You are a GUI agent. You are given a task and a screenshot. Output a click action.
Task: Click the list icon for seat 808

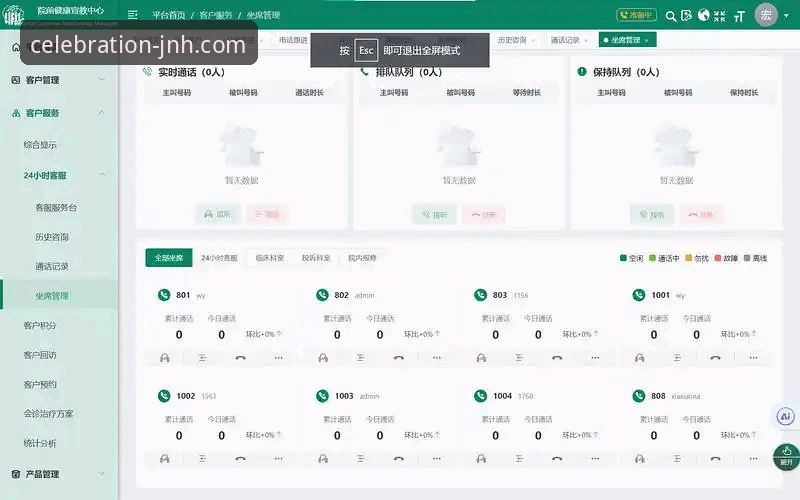pyautogui.click(x=677, y=459)
